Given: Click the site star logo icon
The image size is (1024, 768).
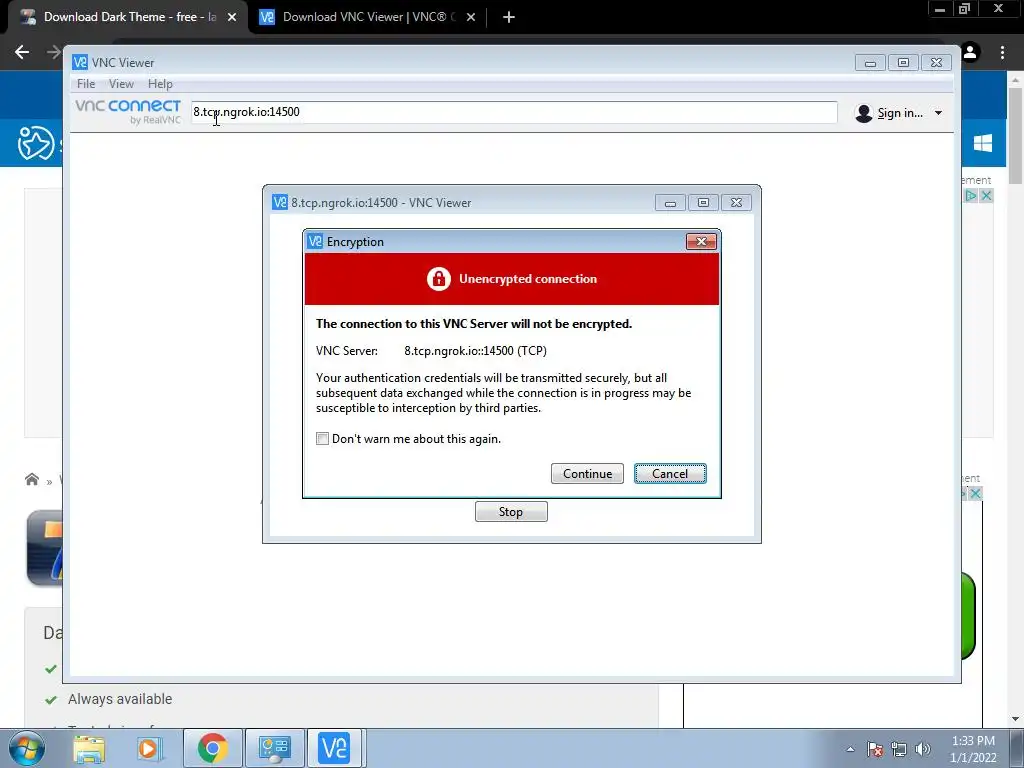Looking at the screenshot, I should (36, 143).
